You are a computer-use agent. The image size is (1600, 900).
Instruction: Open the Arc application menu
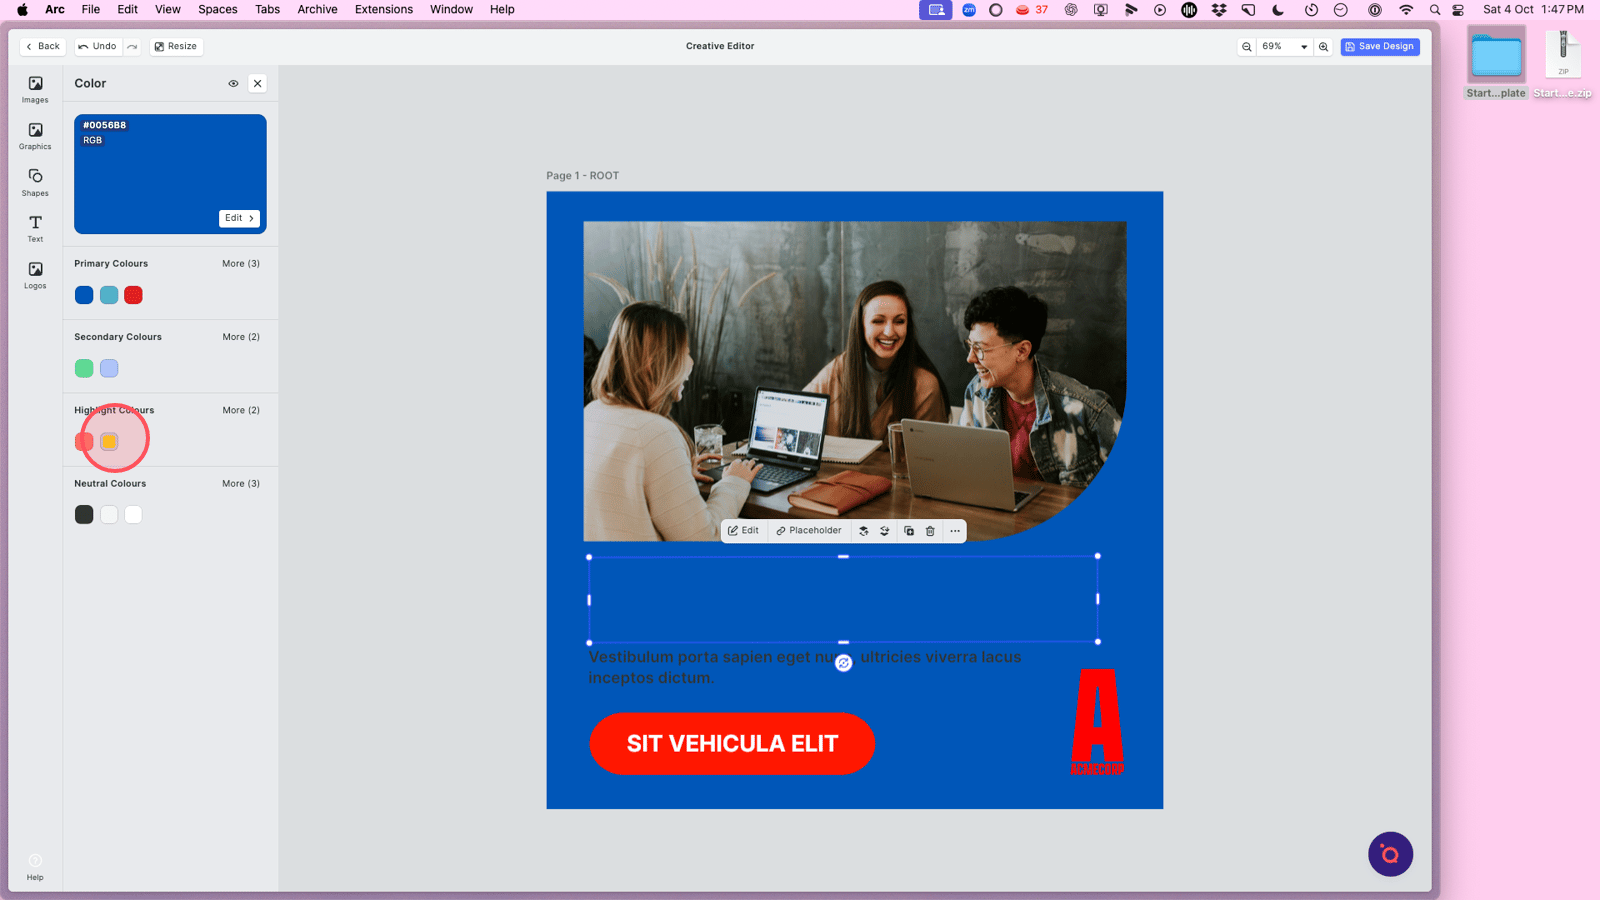pyautogui.click(x=55, y=10)
